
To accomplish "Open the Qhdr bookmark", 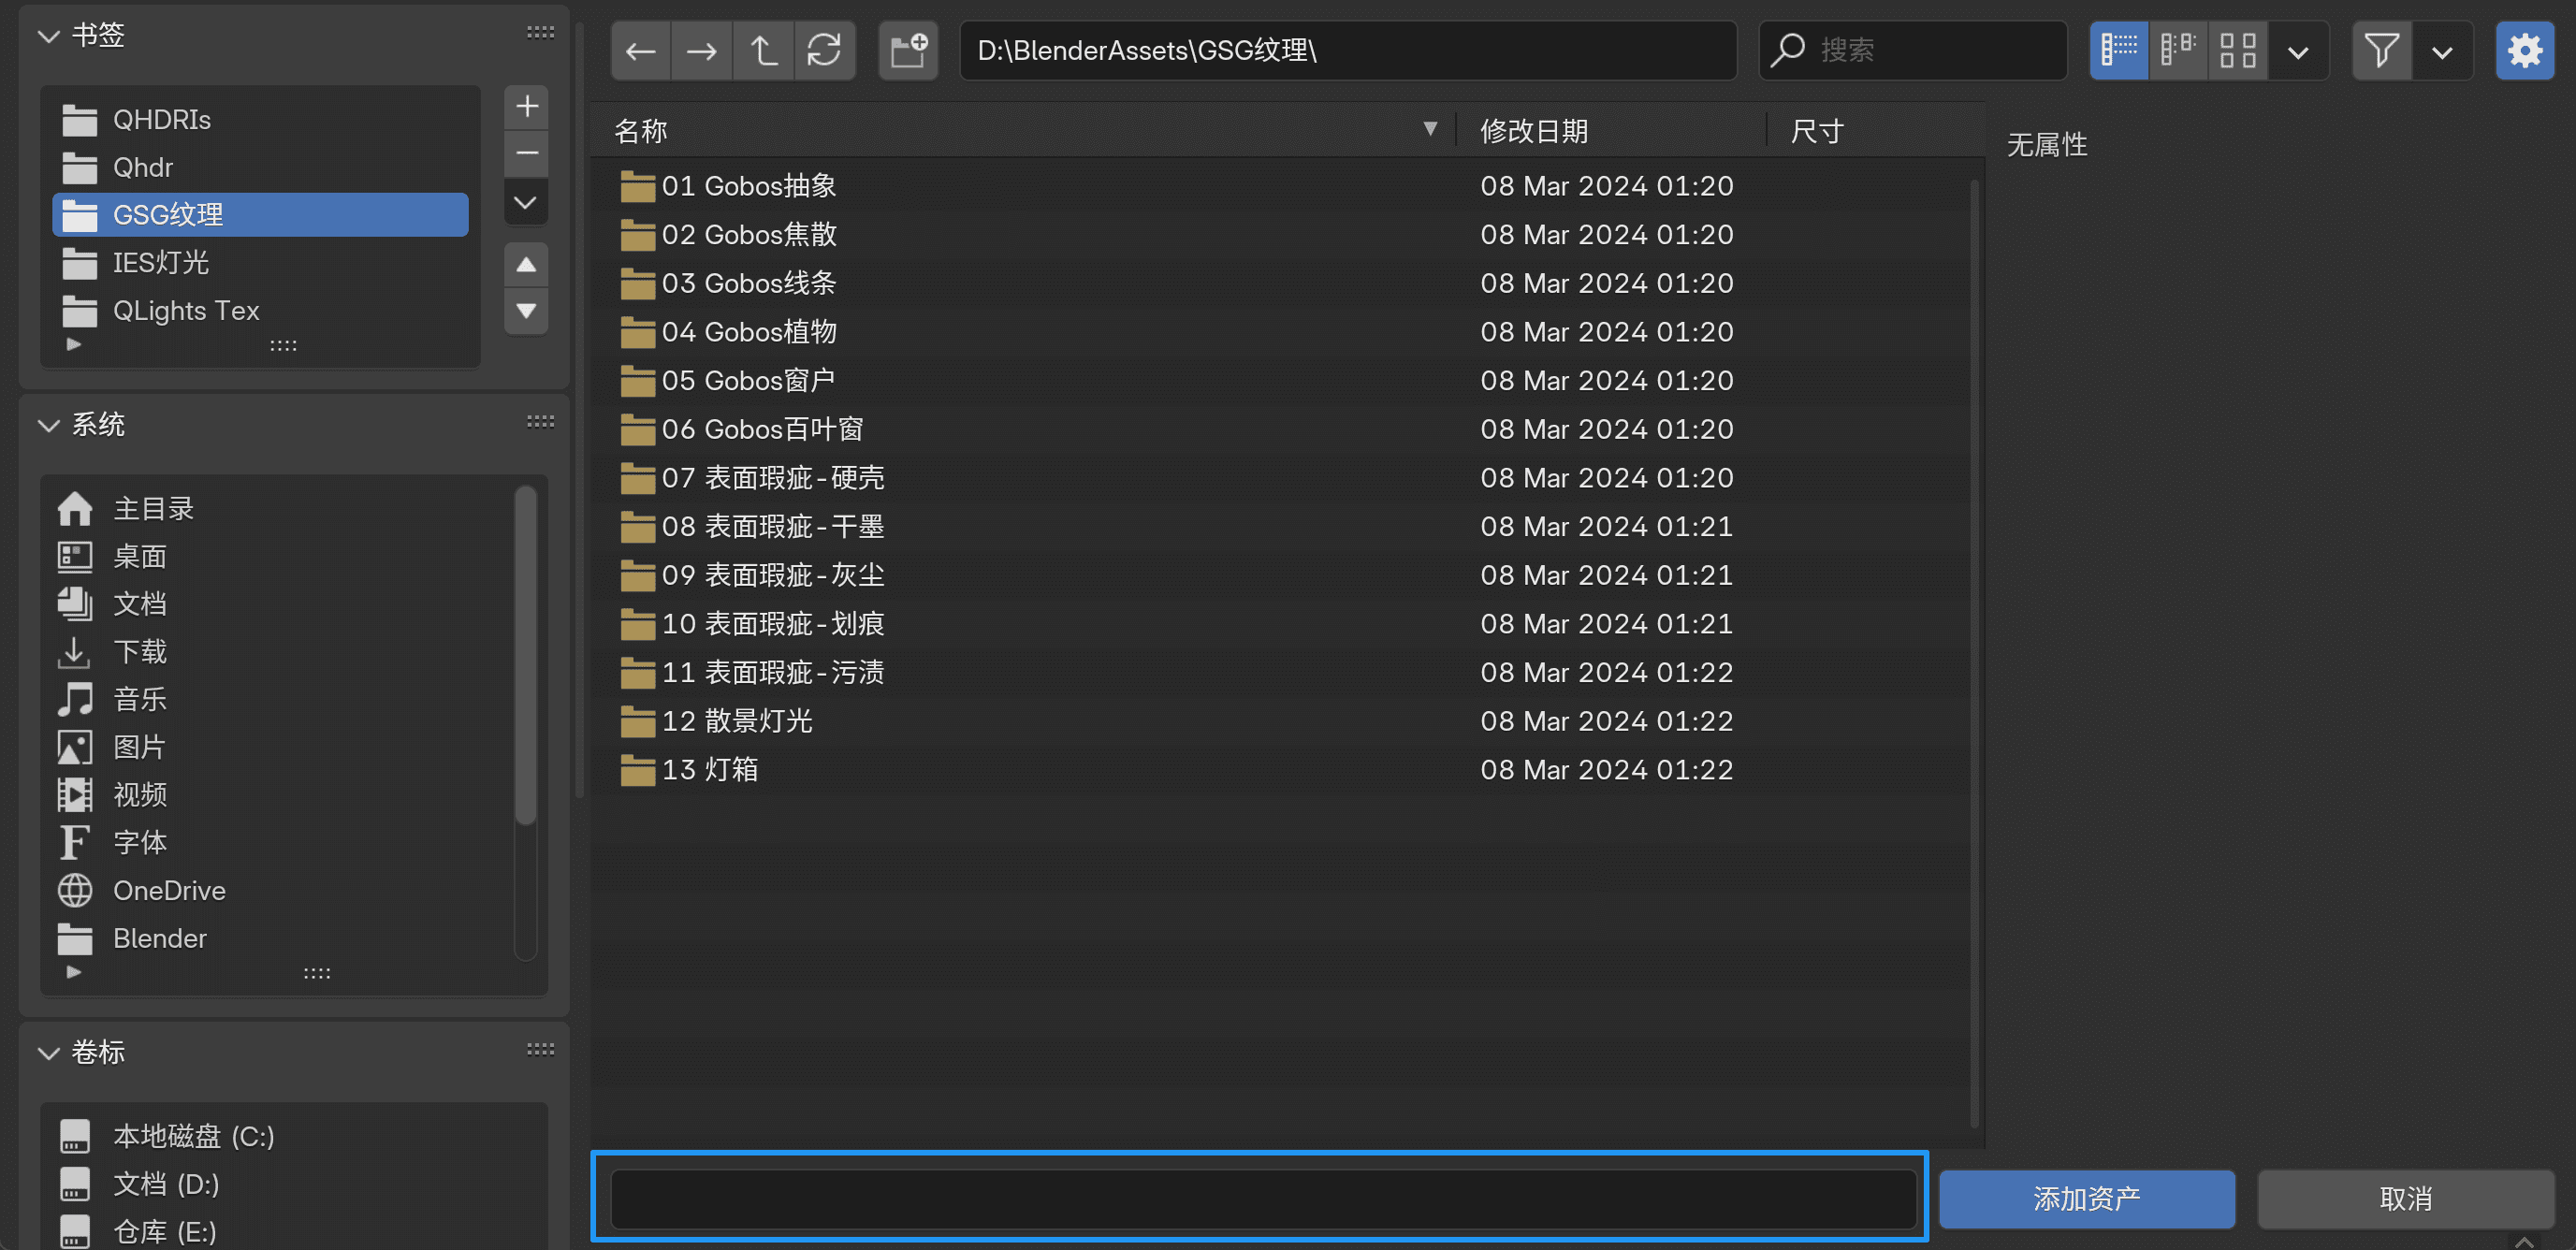I will tap(260, 167).
